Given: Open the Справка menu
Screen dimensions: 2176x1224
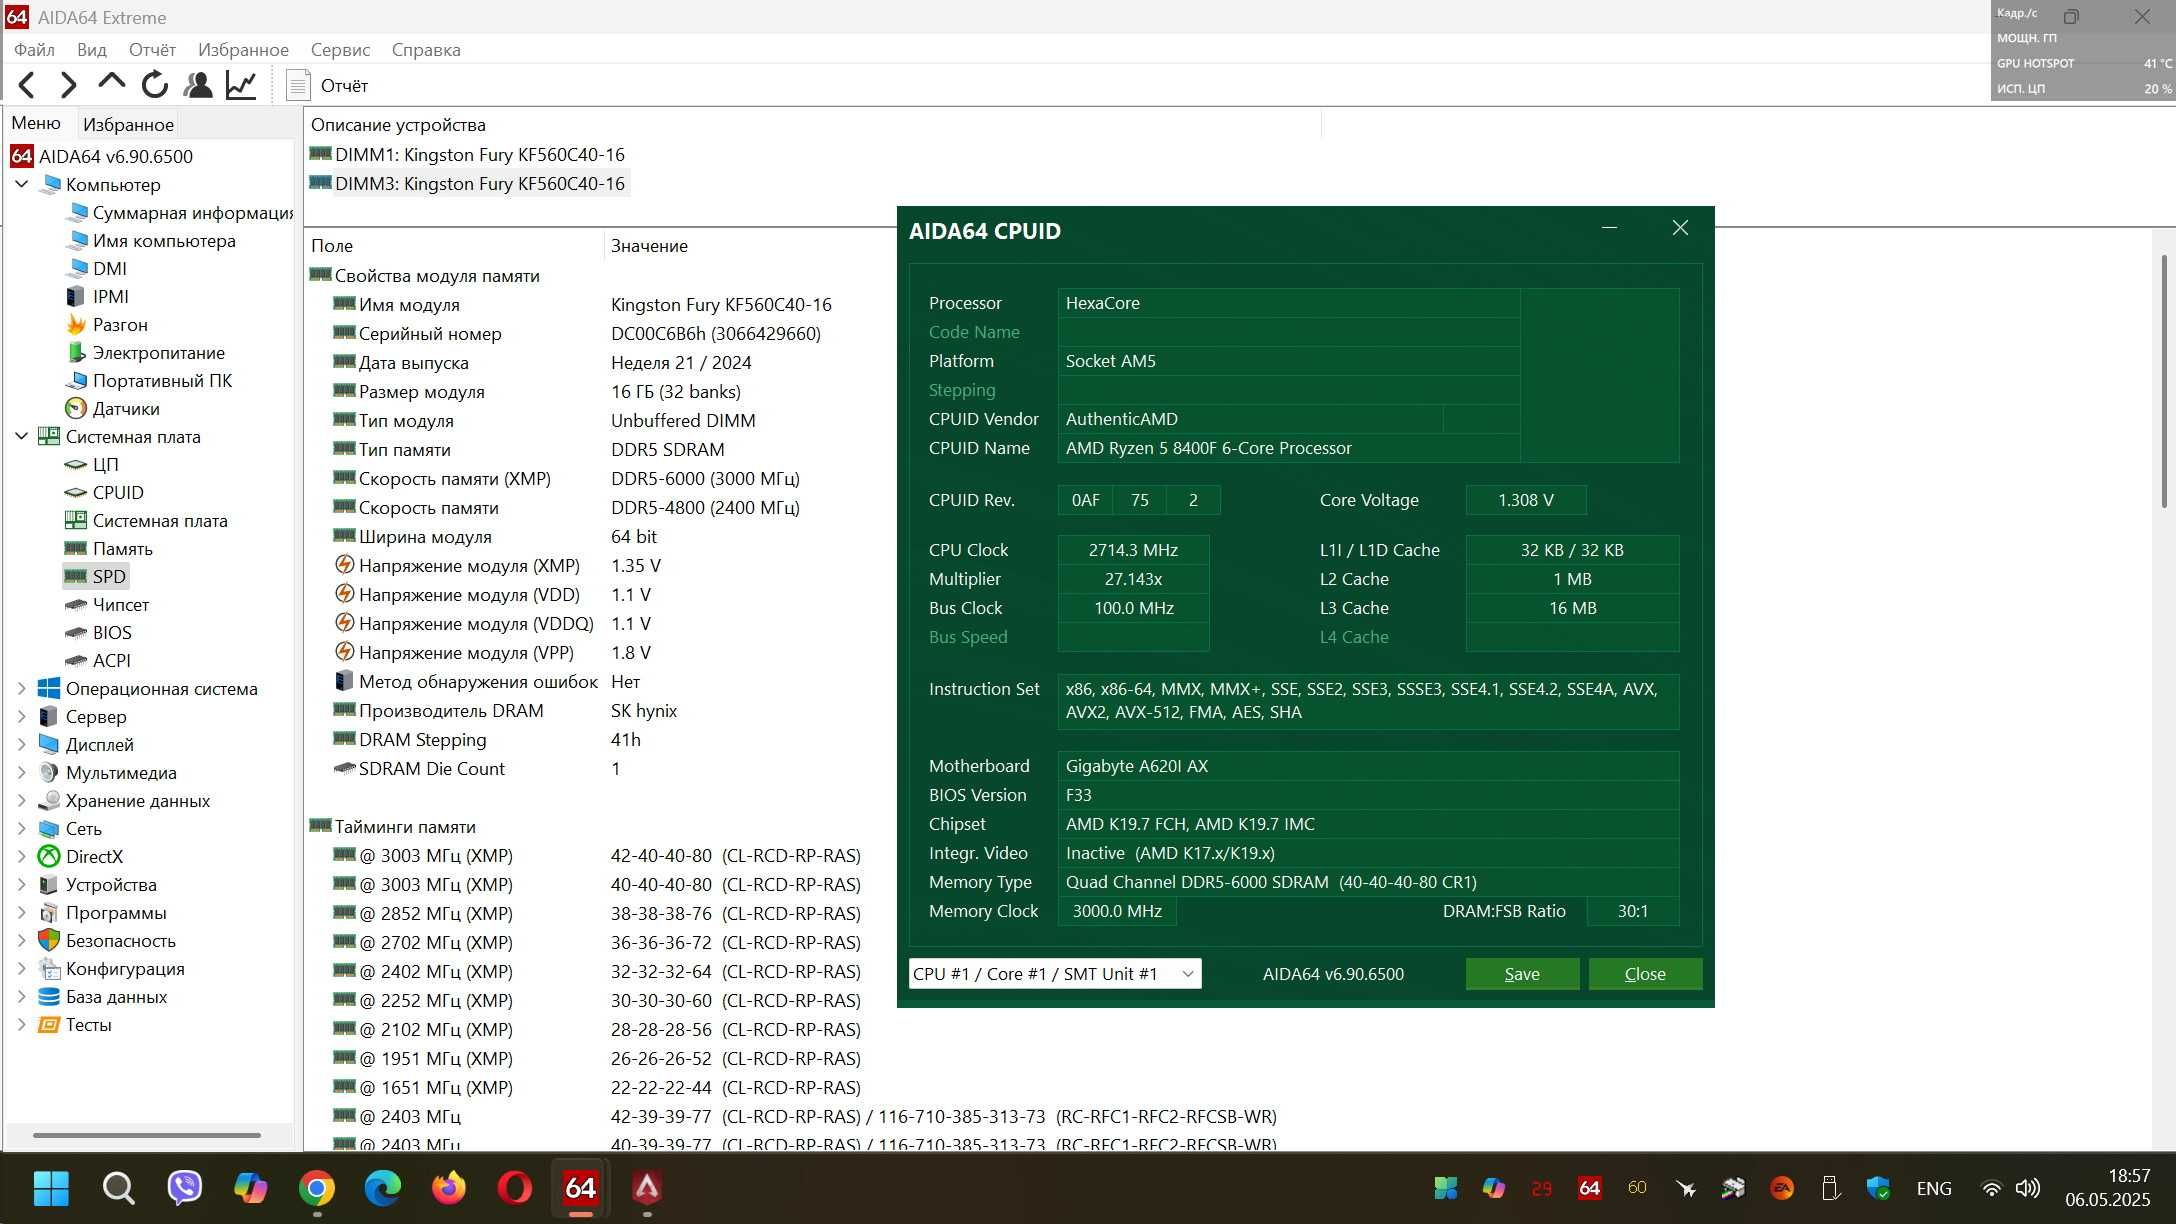Looking at the screenshot, I should pyautogui.click(x=426, y=49).
